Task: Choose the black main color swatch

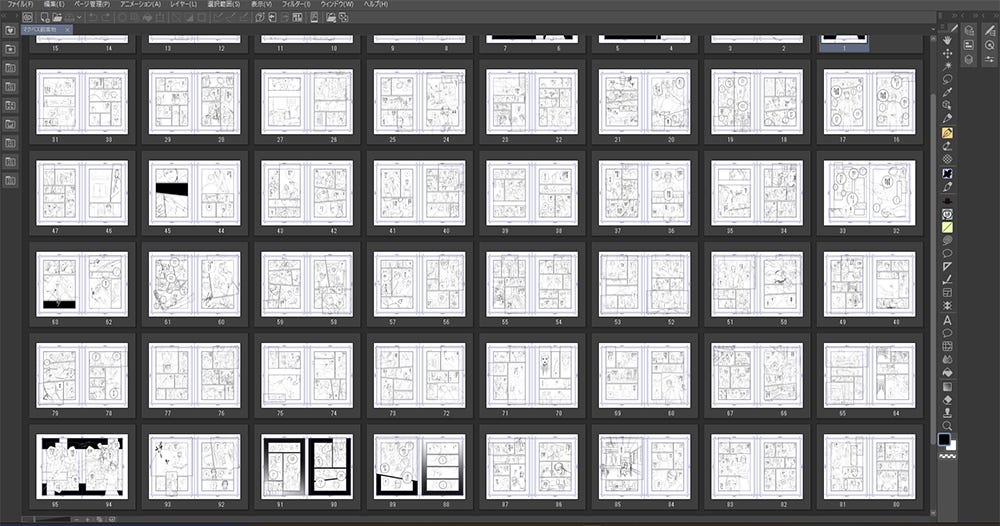Action: click(x=944, y=439)
